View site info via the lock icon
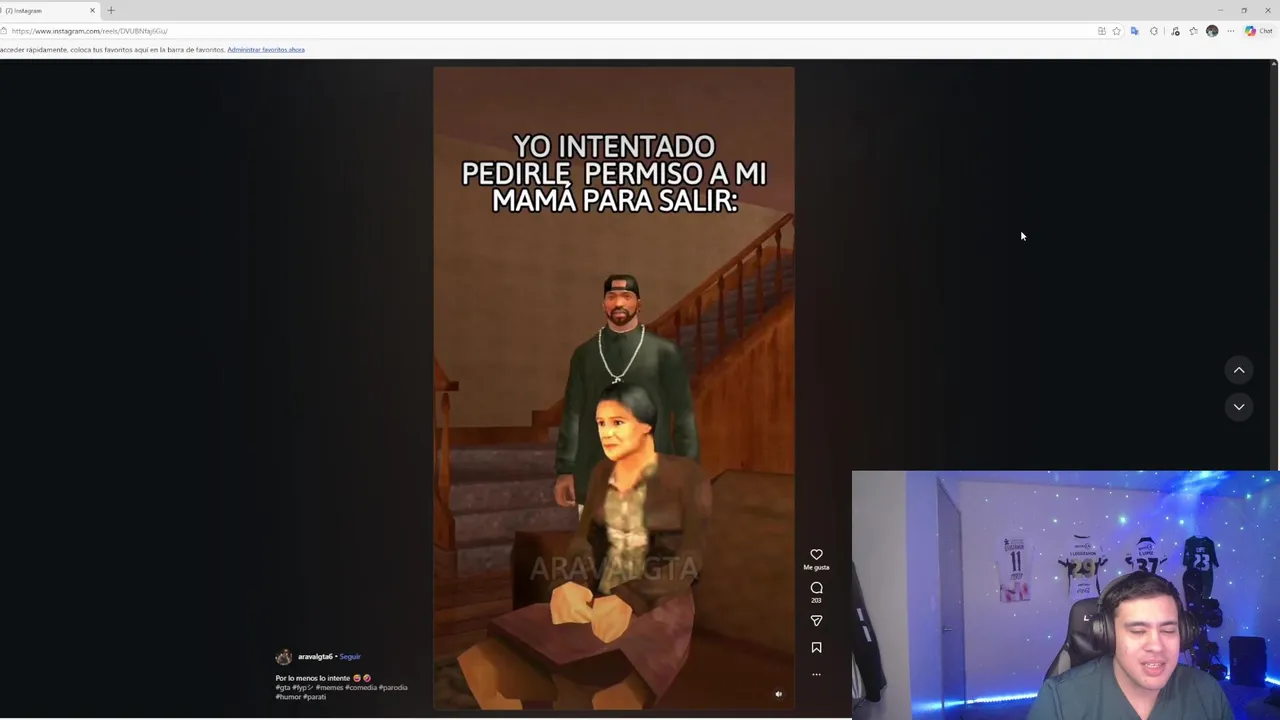 point(3,31)
